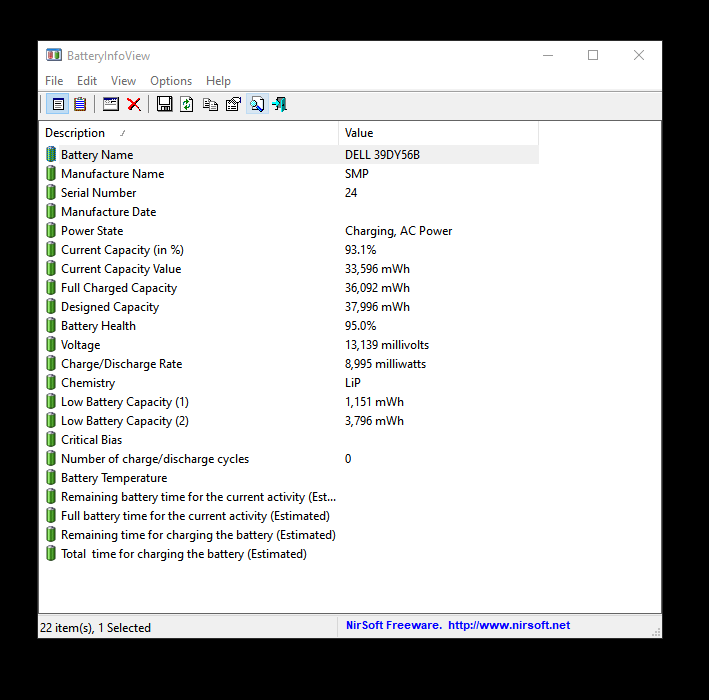Image resolution: width=709 pixels, height=700 pixels.
Task: Open the nirsoft.net website link
Action: [x=509, y=625]
